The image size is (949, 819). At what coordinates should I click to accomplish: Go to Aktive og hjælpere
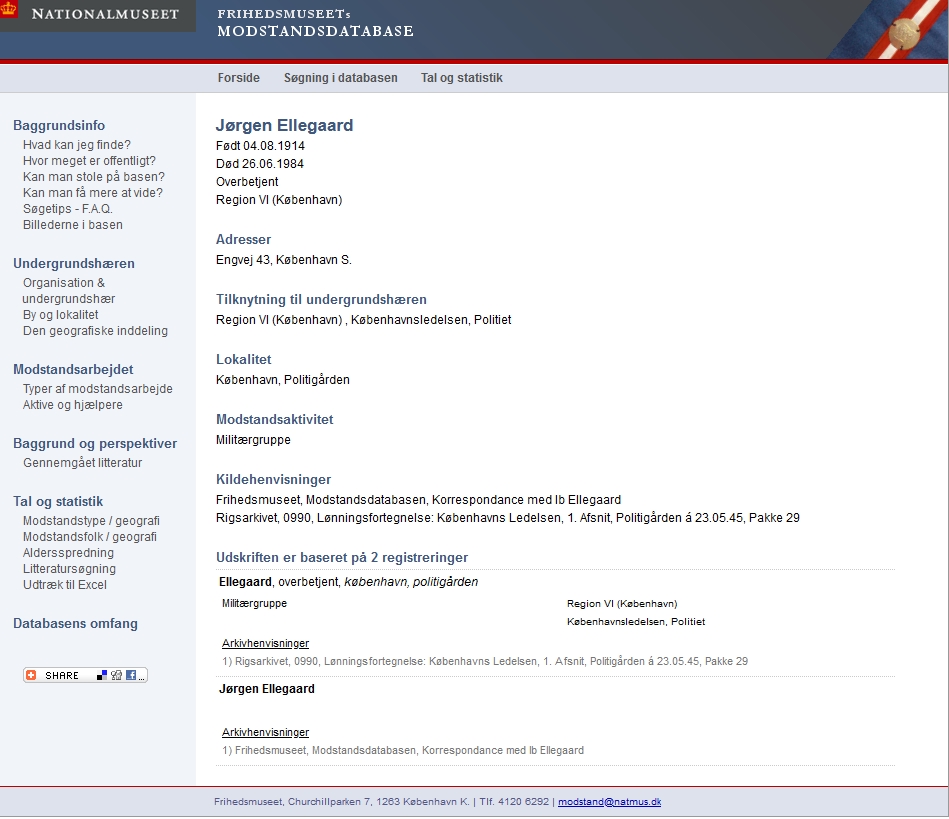(73, 404)
